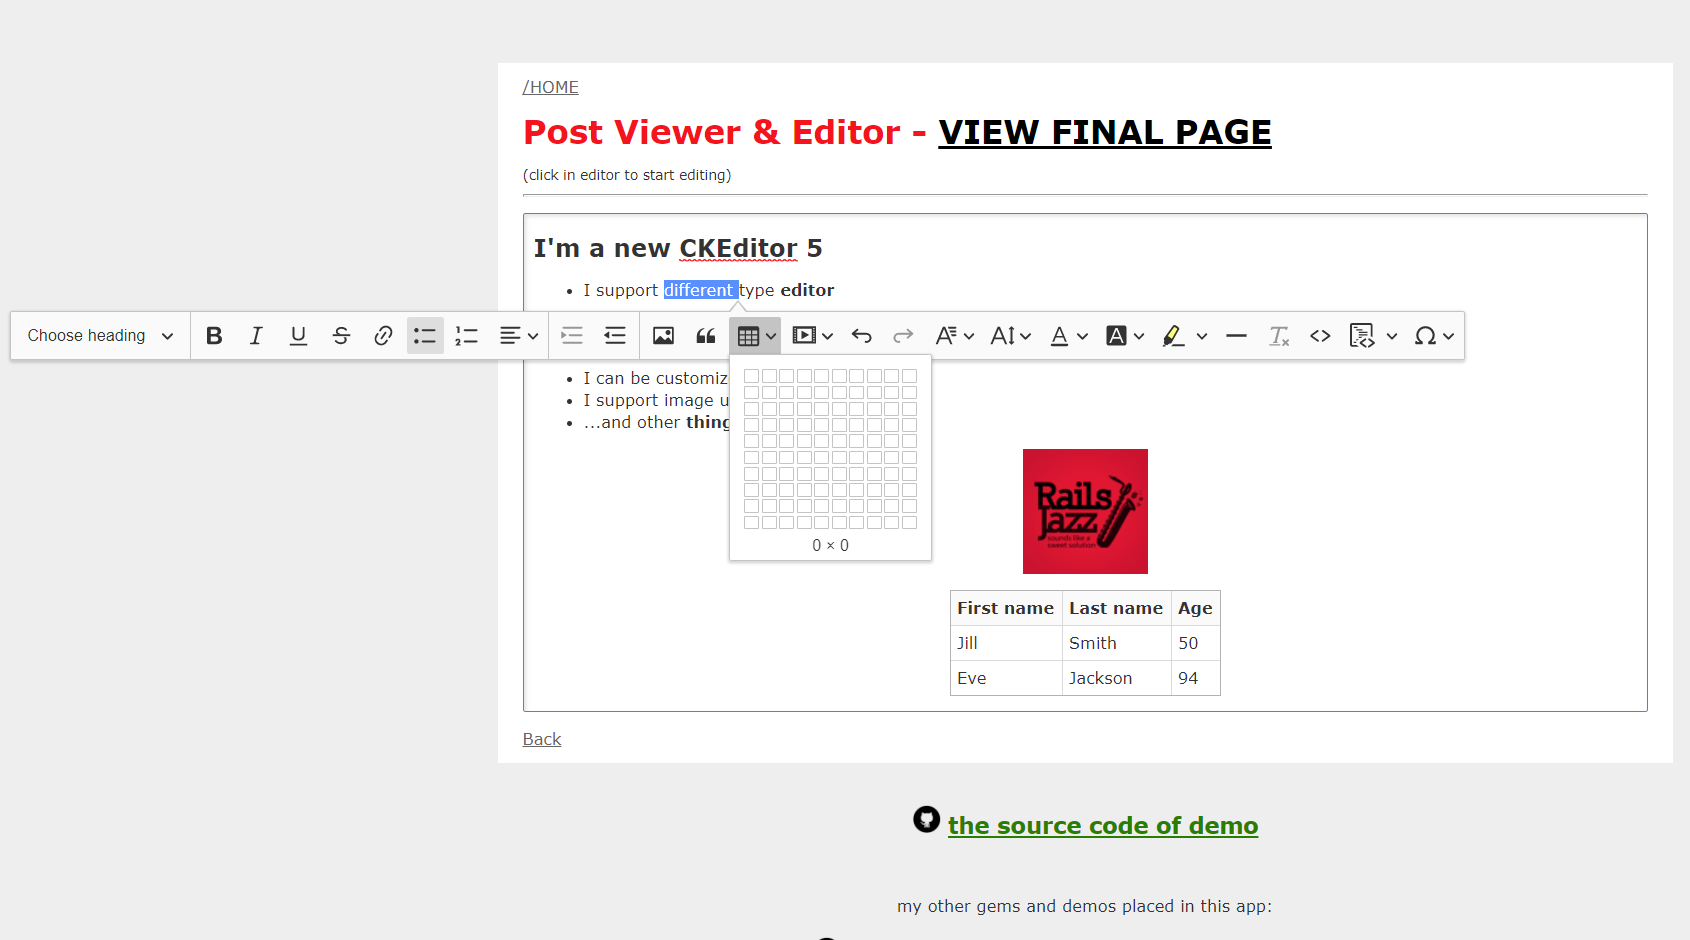
Task: Insert a hyperlink with the link icon
Action: [383, 336]
